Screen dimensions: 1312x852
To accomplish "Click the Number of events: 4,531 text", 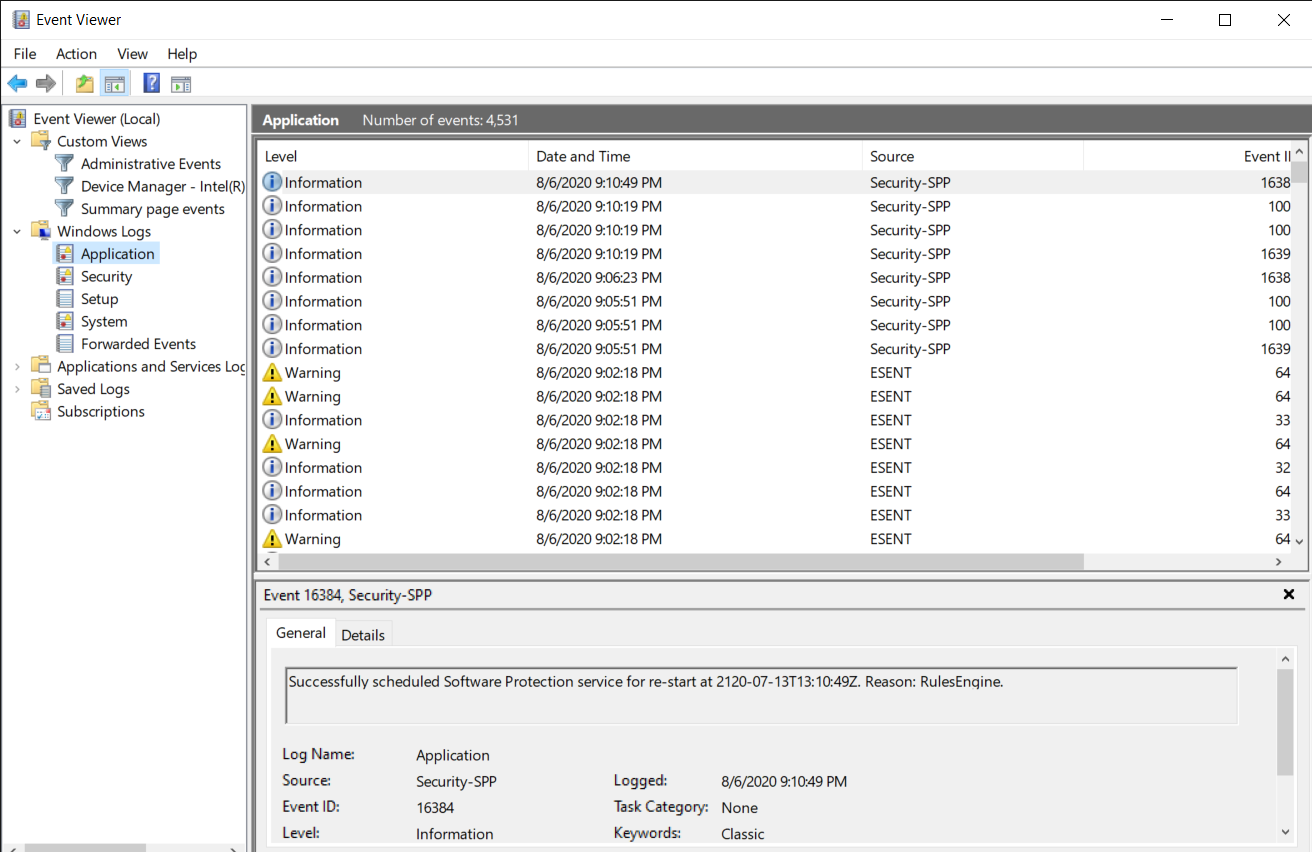I will [440, 120].
